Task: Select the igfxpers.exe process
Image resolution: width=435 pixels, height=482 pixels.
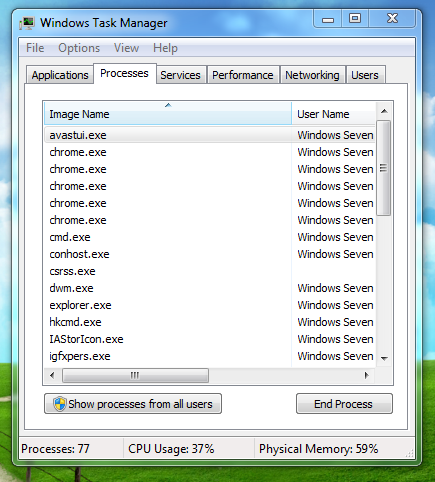Action: pyautogui.click(x=210, y=356)
